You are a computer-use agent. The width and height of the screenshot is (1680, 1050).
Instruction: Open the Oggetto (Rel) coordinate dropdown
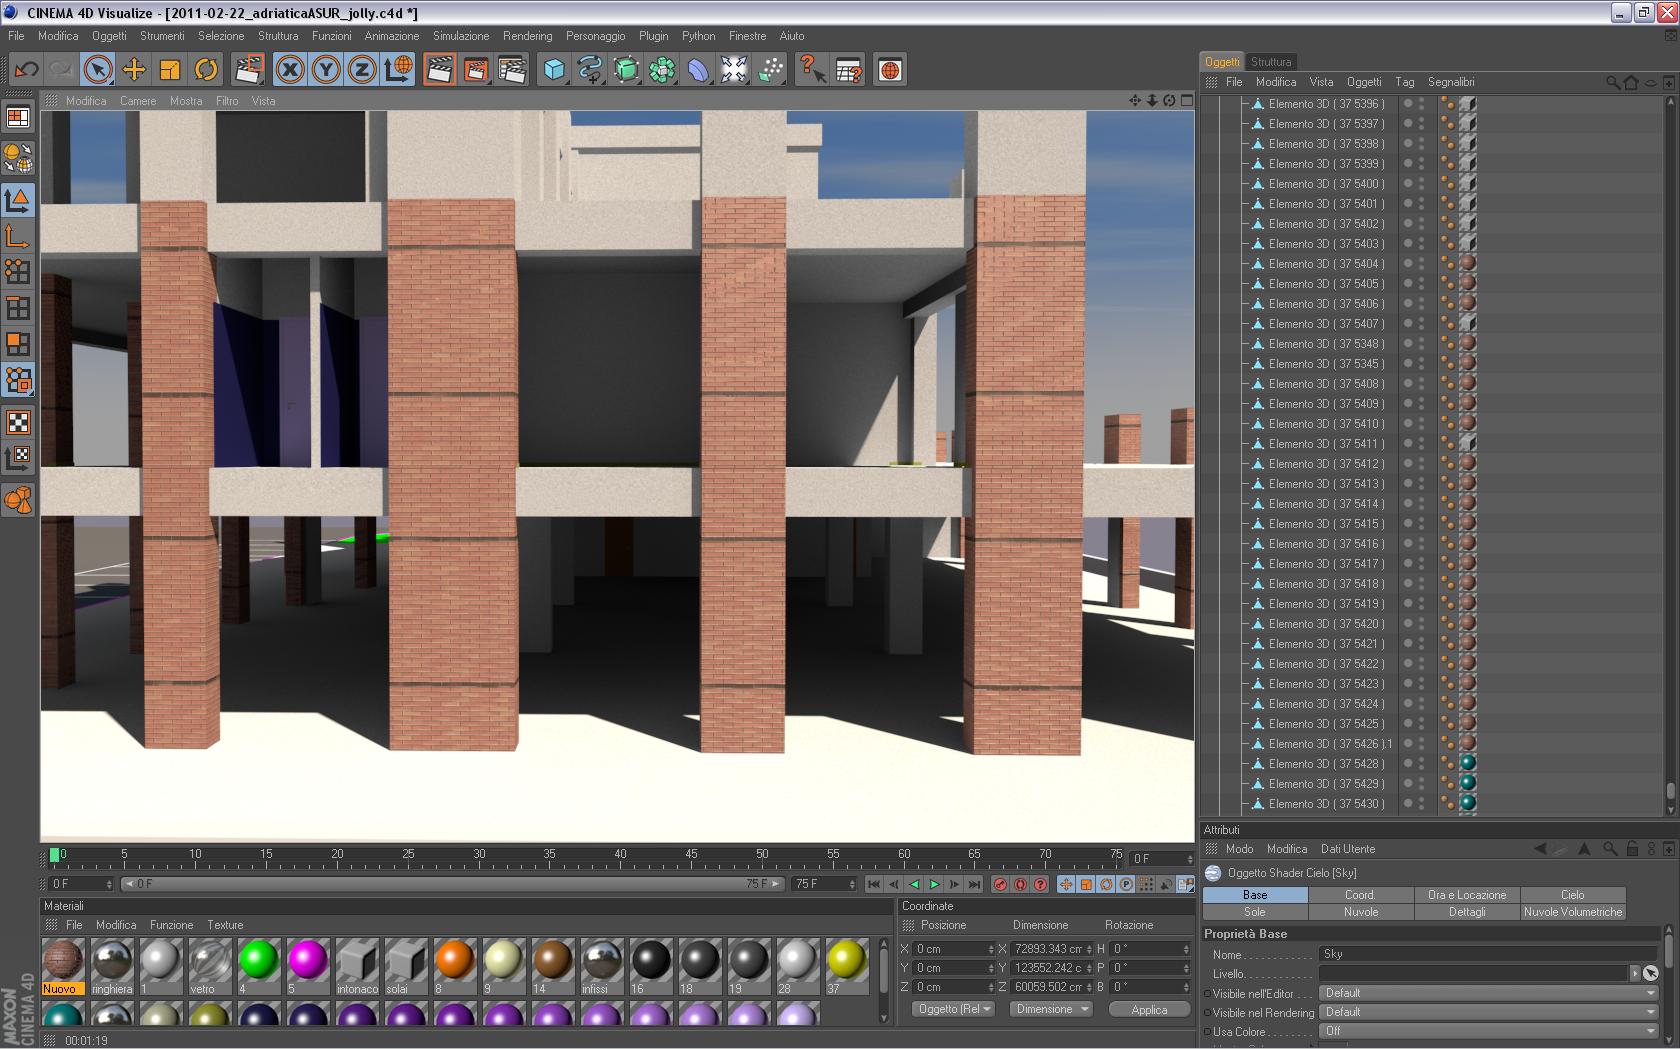pos(954,1010)
